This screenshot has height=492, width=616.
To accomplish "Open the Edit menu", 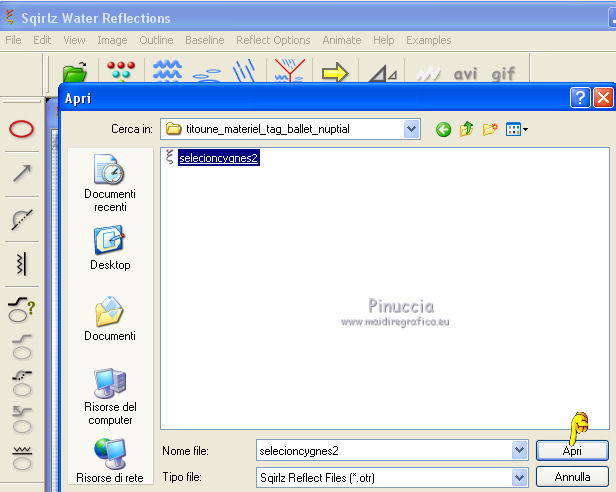I will pyautogui.click(x=42, y=40).
